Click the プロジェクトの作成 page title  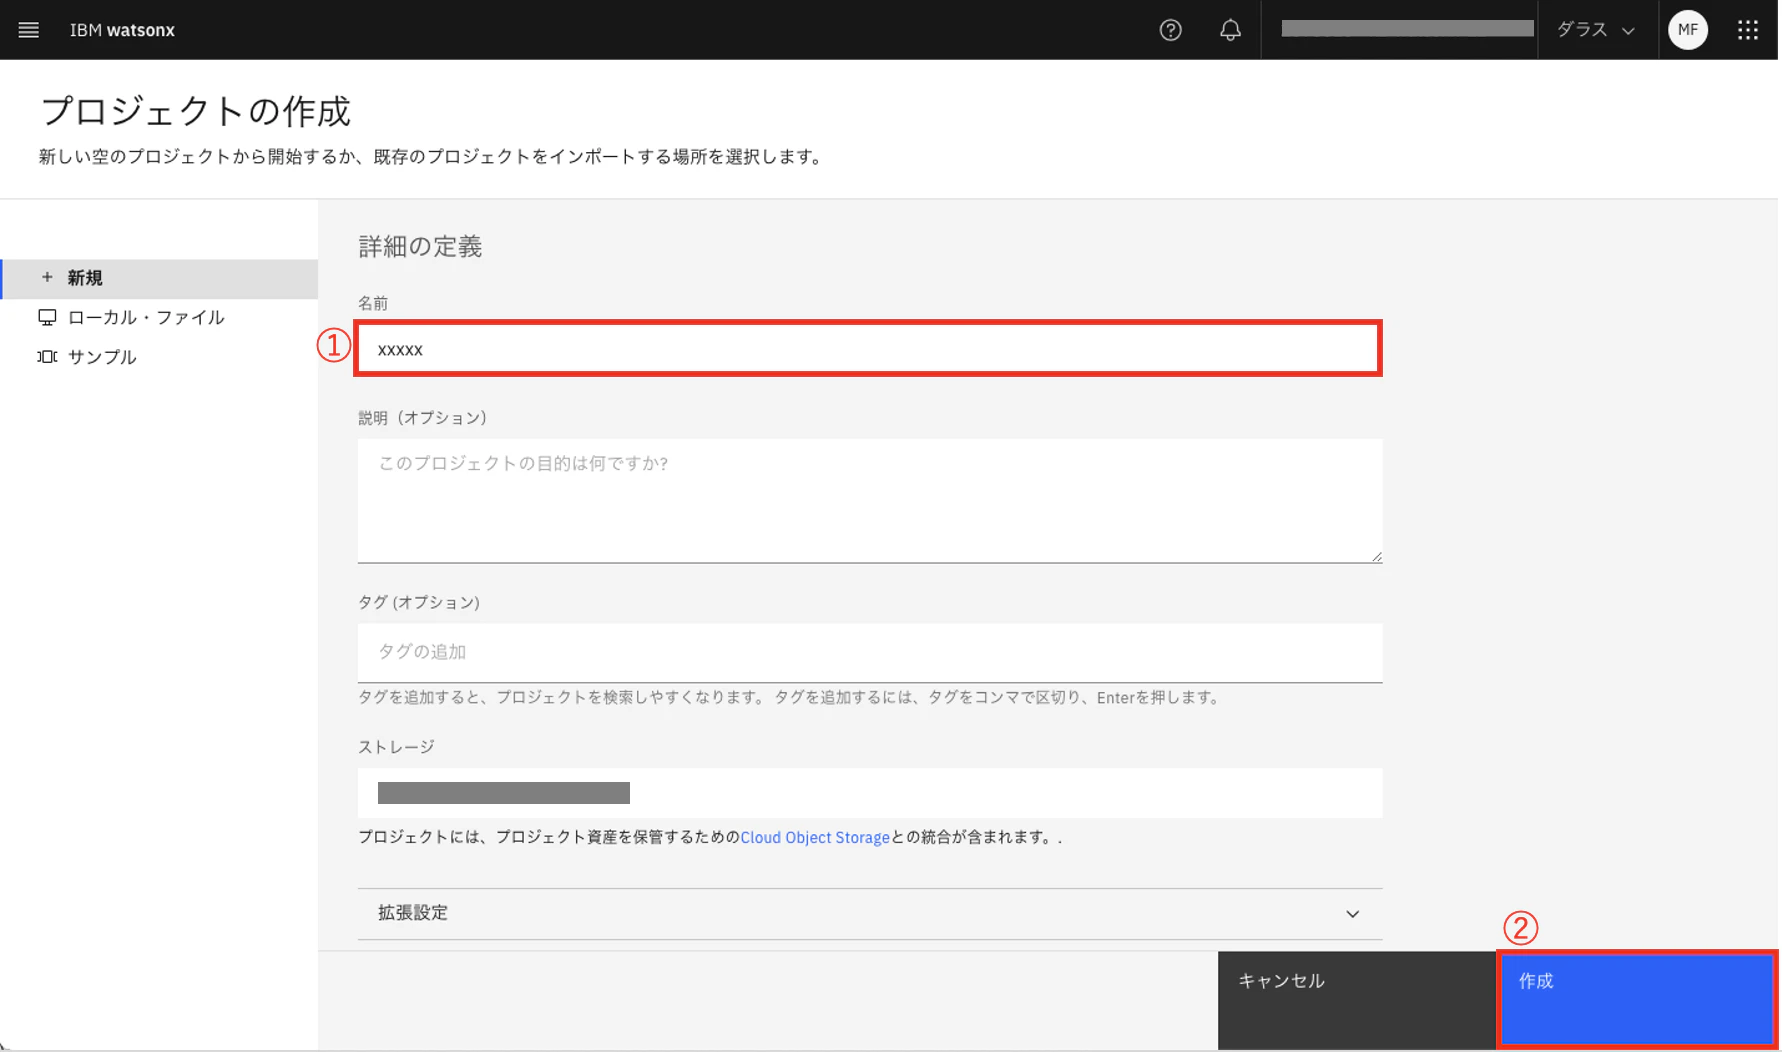click(195, 111)
